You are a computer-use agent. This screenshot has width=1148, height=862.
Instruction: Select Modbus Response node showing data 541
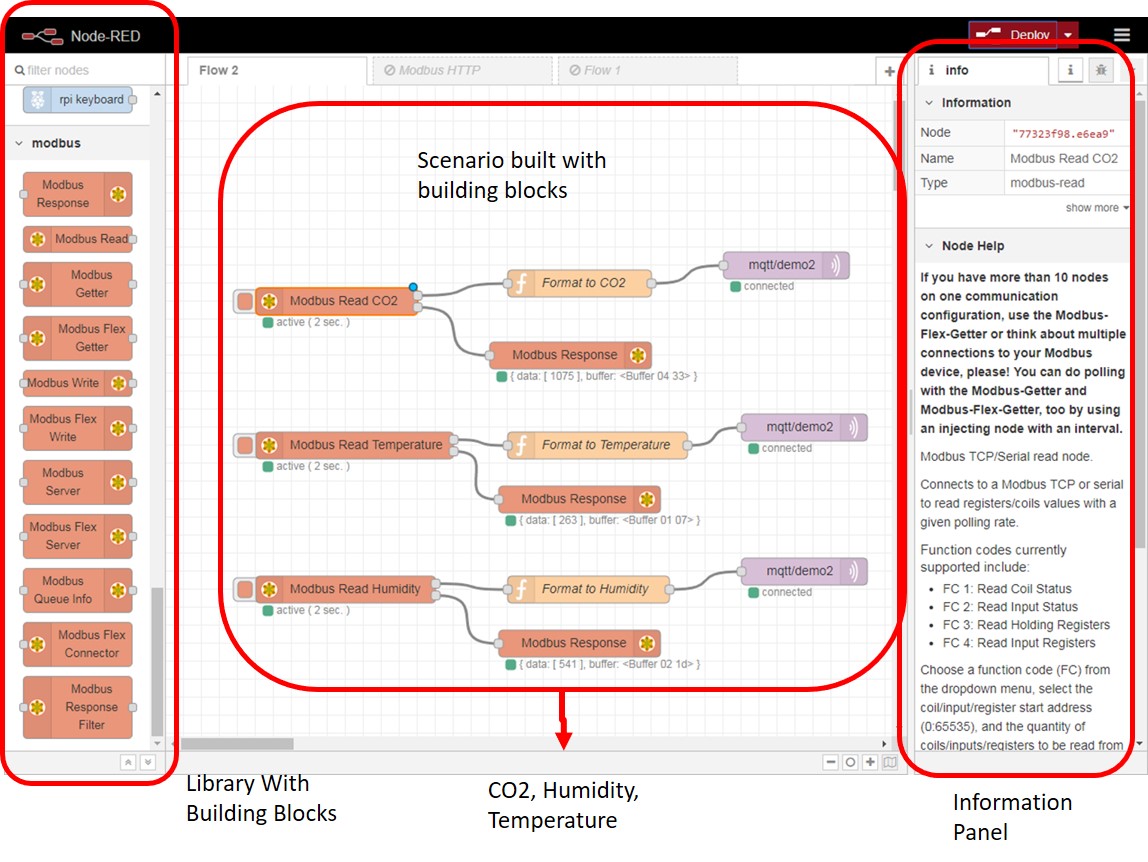[x=579, y=643]
